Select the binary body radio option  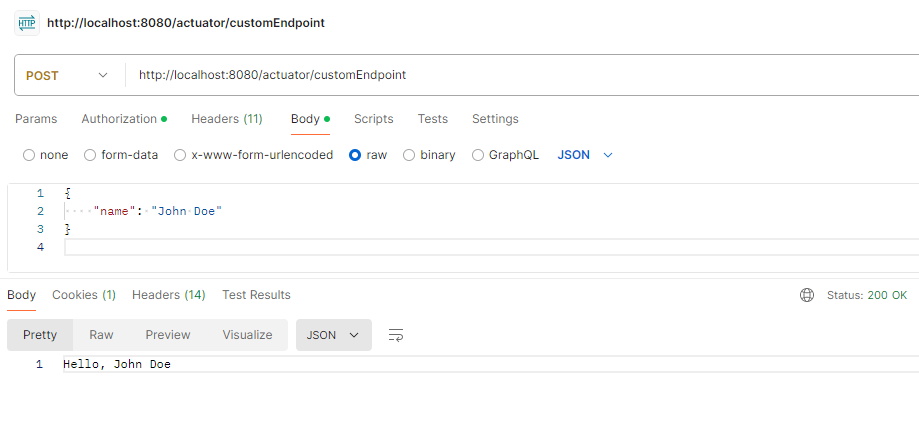pyautogui.click(x=409, y=155)
